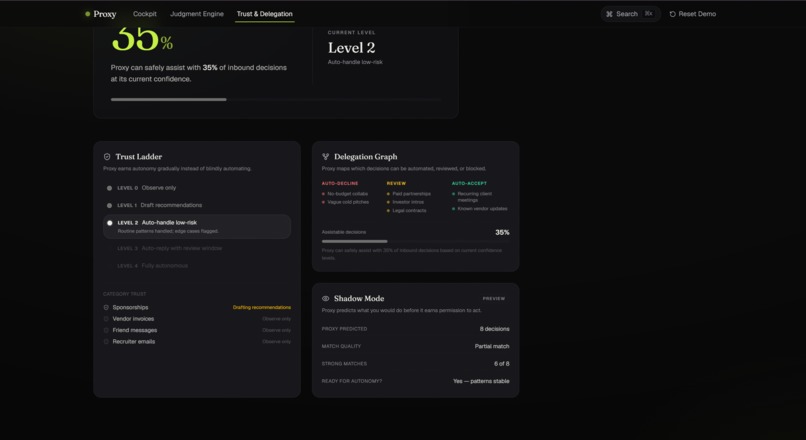Click the Recruiter emails row icon

click(106, 341)
